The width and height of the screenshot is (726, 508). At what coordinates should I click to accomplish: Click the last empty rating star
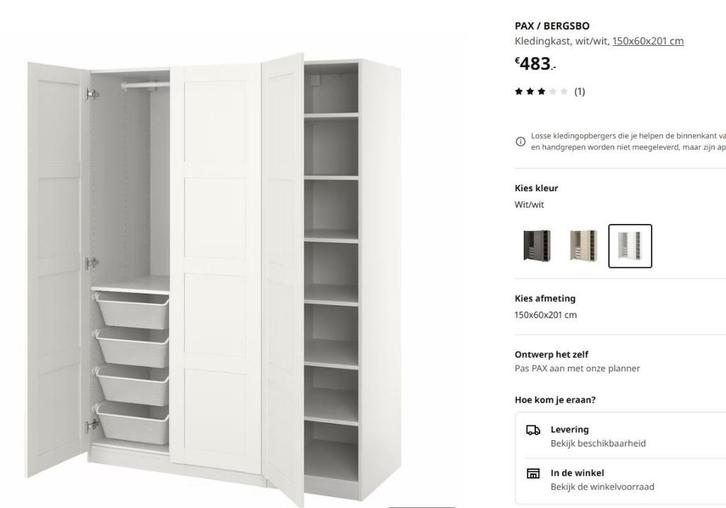click(563, 92)
